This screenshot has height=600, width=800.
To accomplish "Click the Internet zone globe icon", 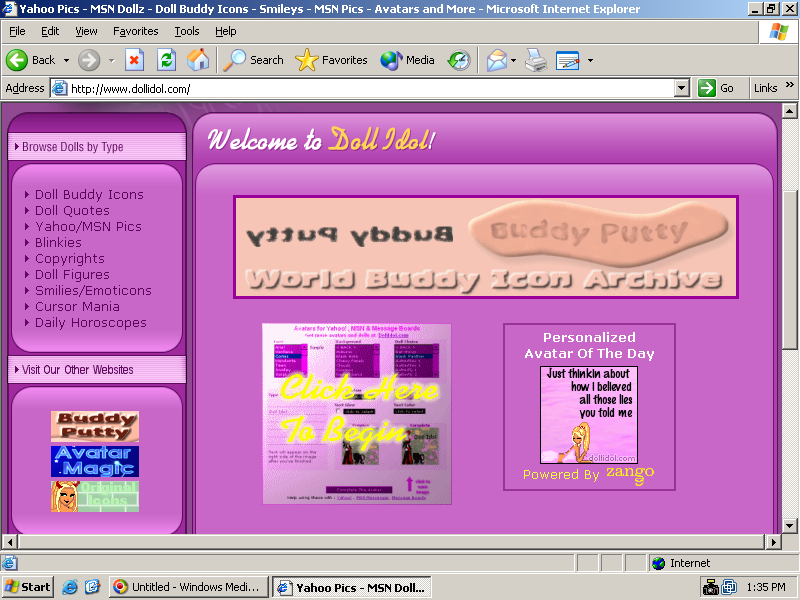I will coord(658,563).
